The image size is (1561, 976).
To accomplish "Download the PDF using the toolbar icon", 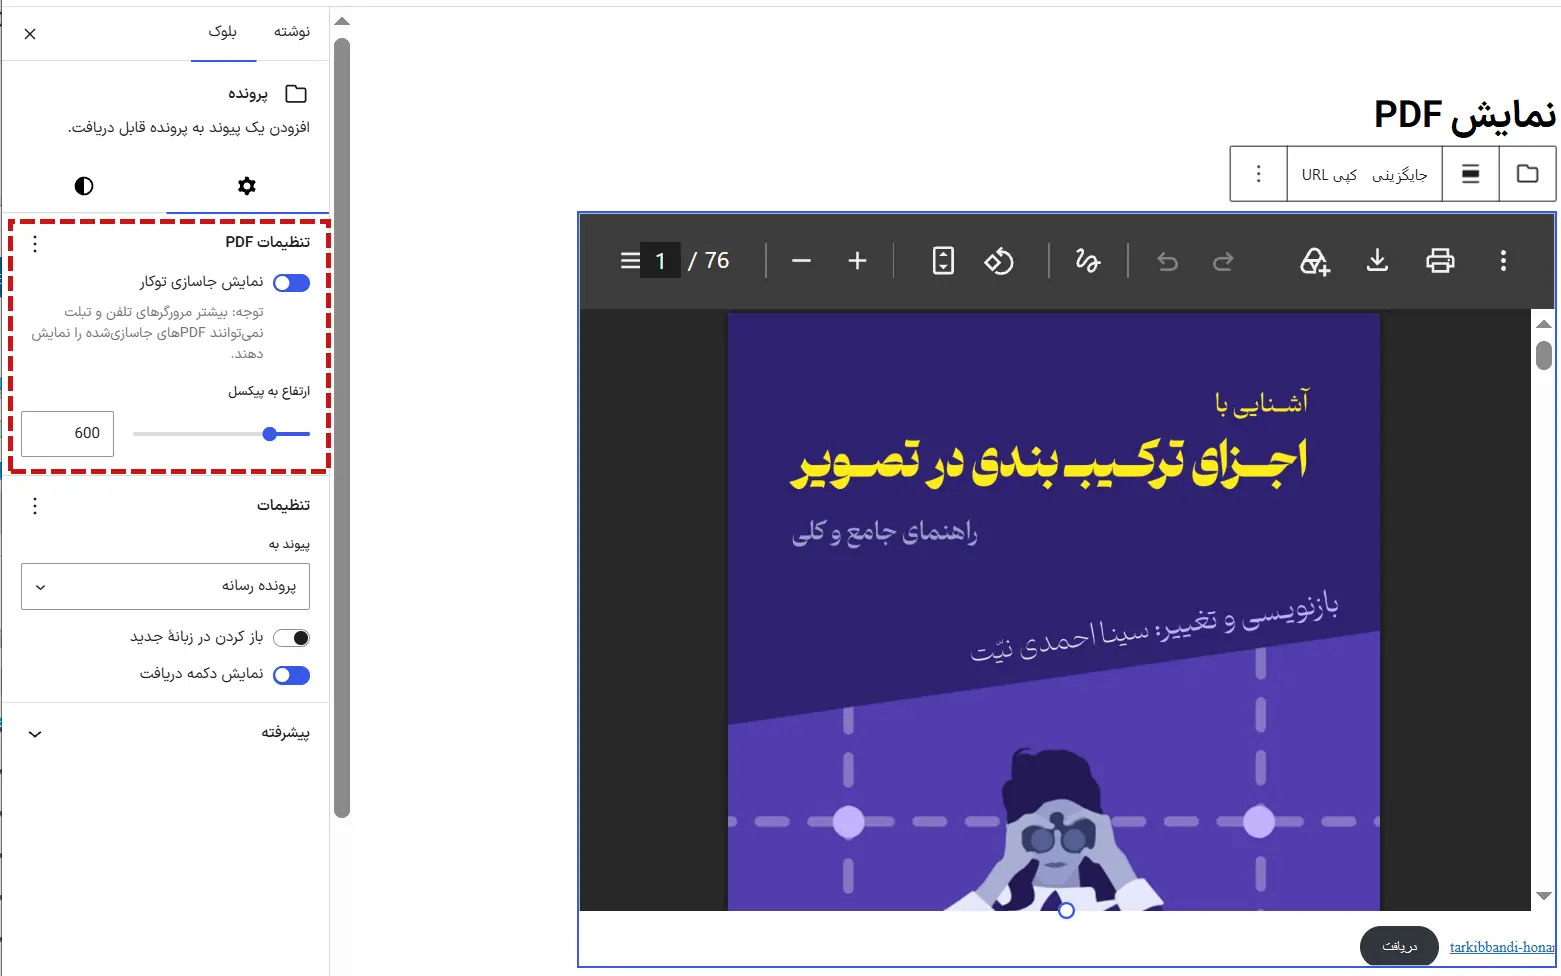I will pos(1377,261).
